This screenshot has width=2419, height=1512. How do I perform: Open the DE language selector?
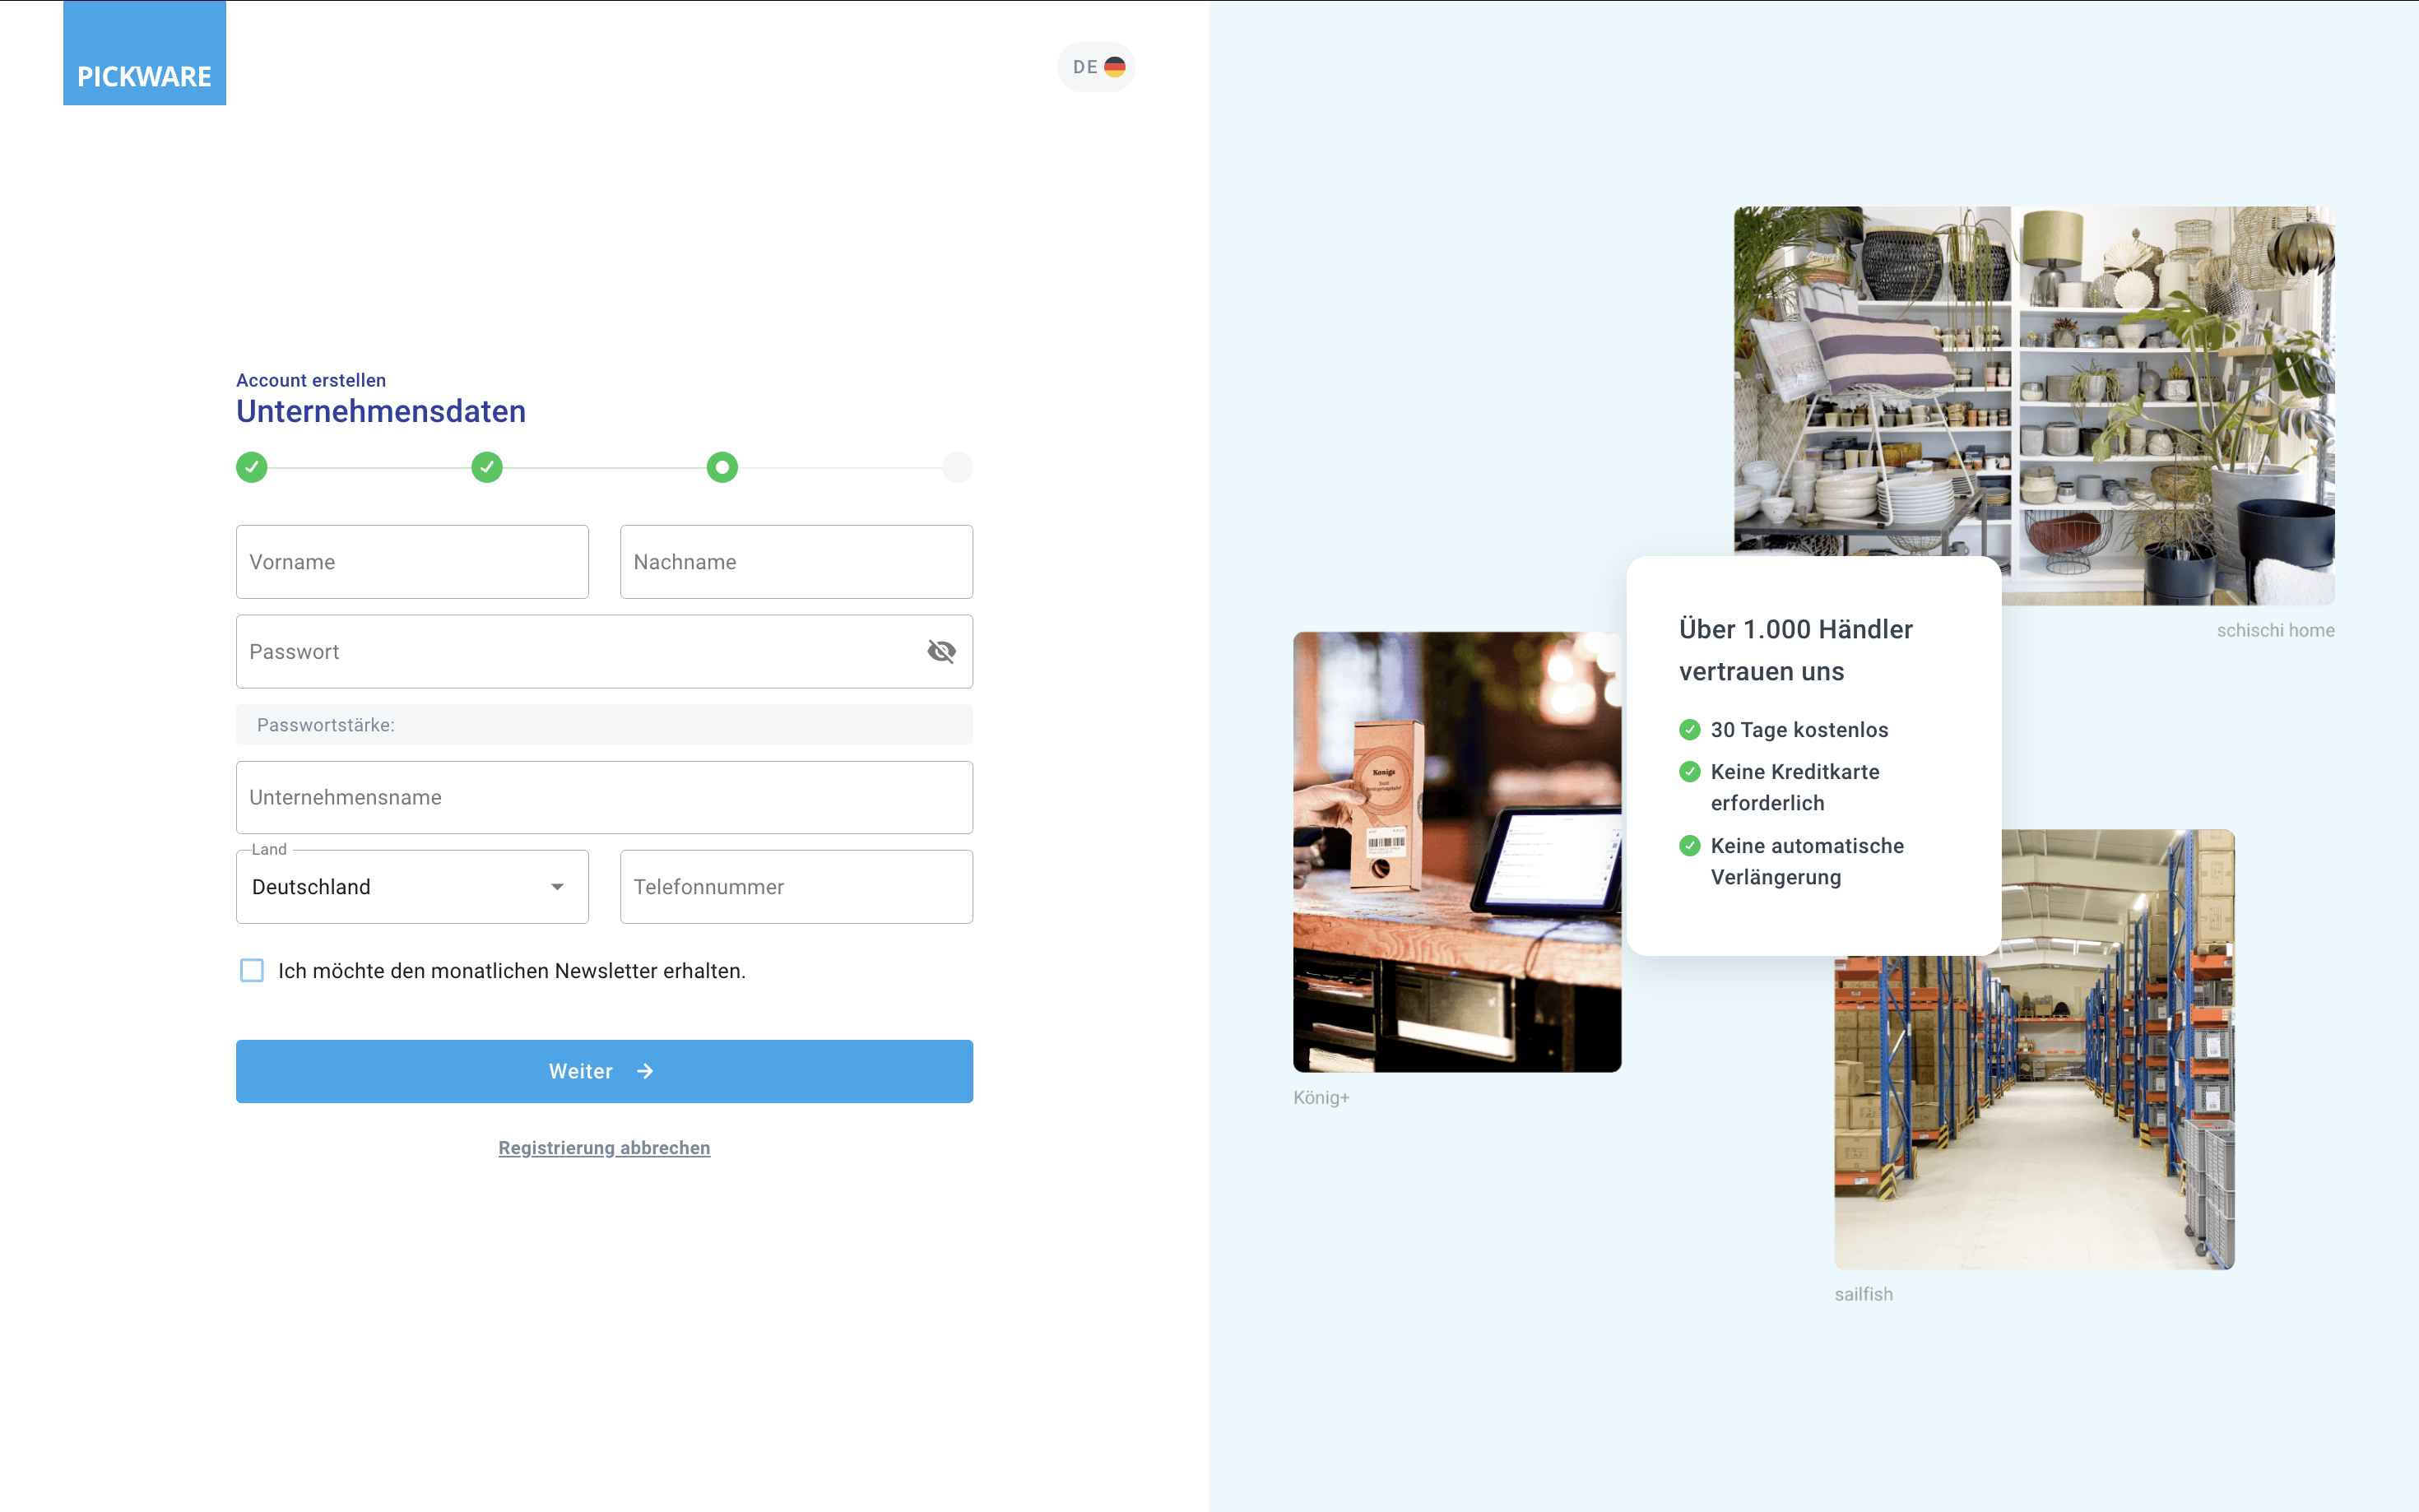(1095, 67)
